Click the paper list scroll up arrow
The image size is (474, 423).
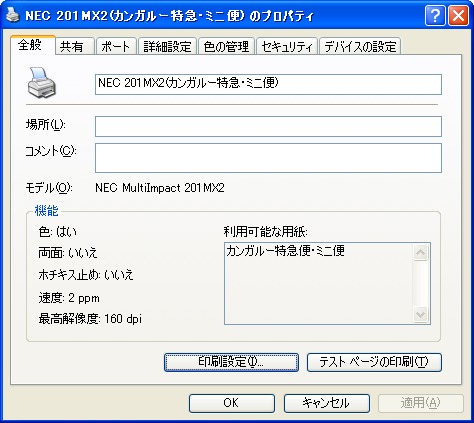tap(420, 252)
